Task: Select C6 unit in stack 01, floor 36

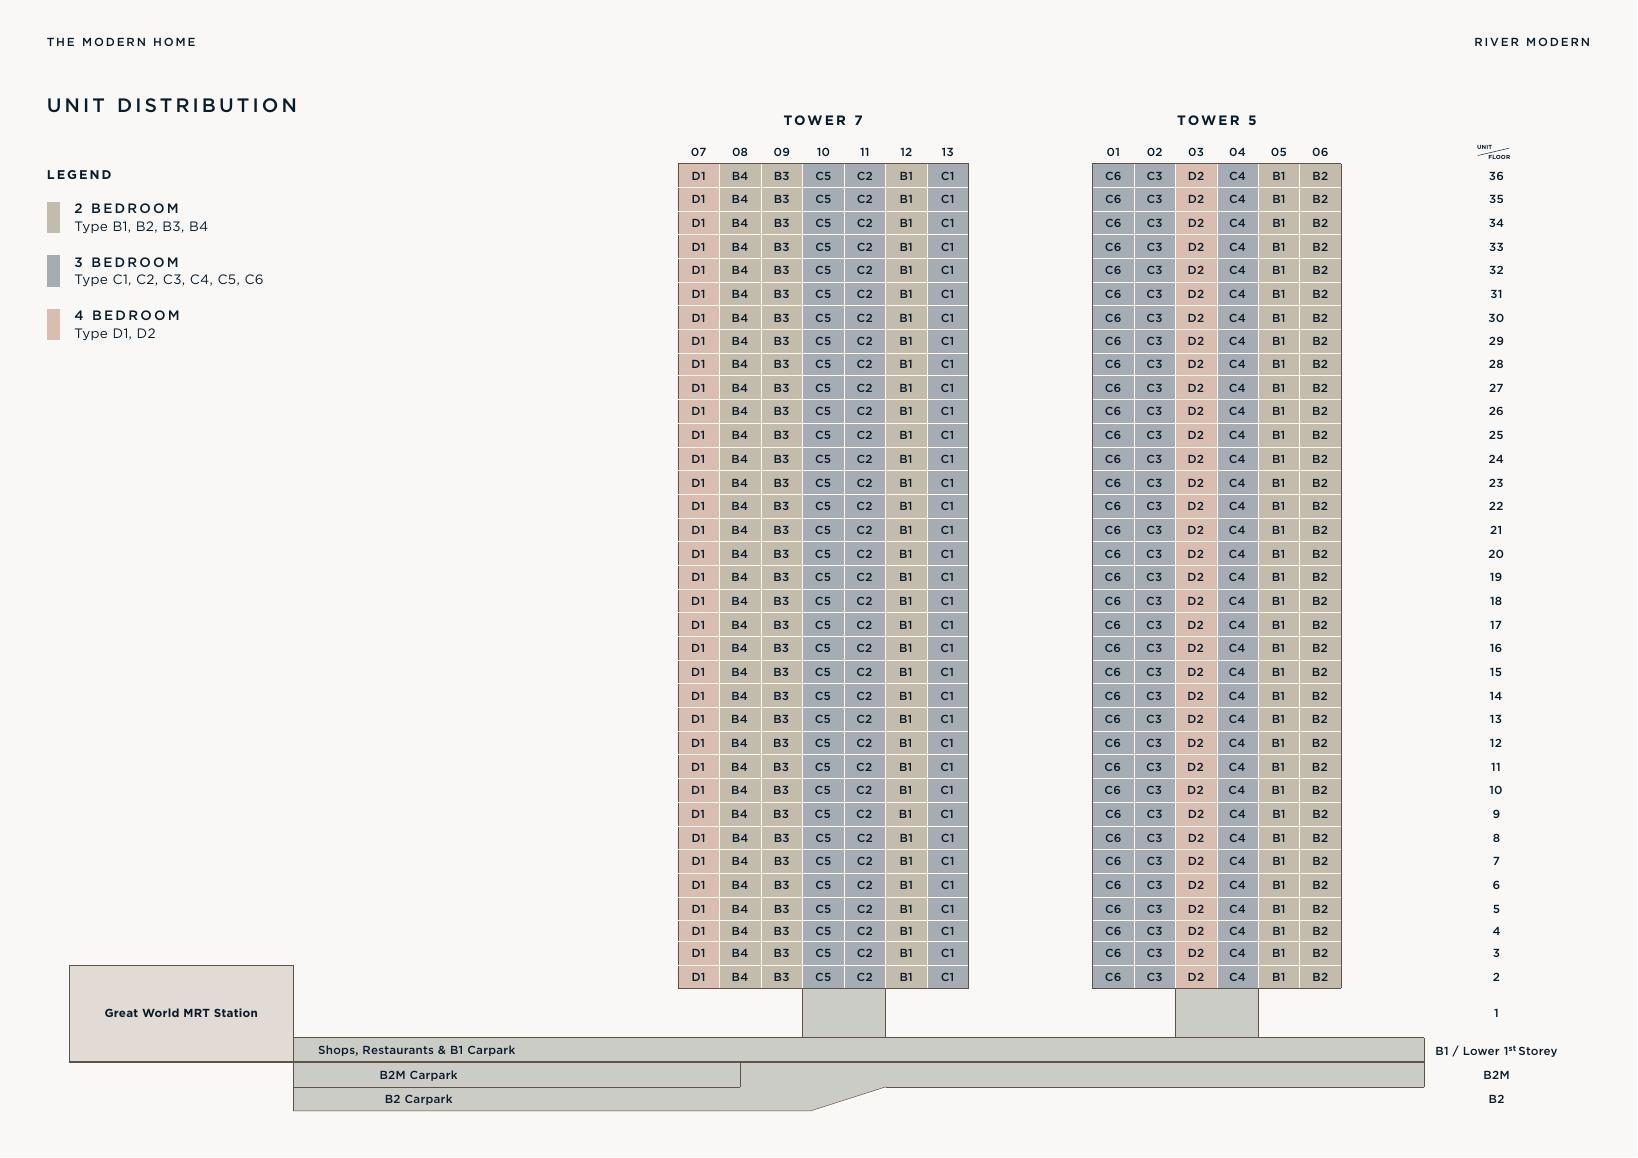Action: 1113,176
